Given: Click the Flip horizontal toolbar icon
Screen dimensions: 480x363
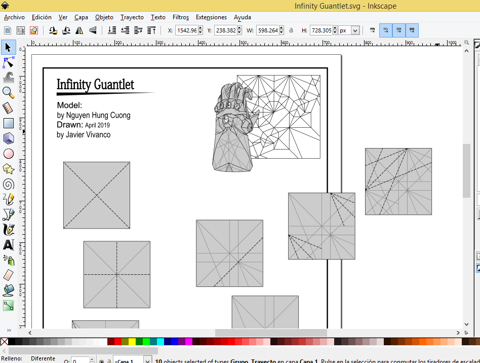Looking at the screenshot, I should click(x=79, y=31).
